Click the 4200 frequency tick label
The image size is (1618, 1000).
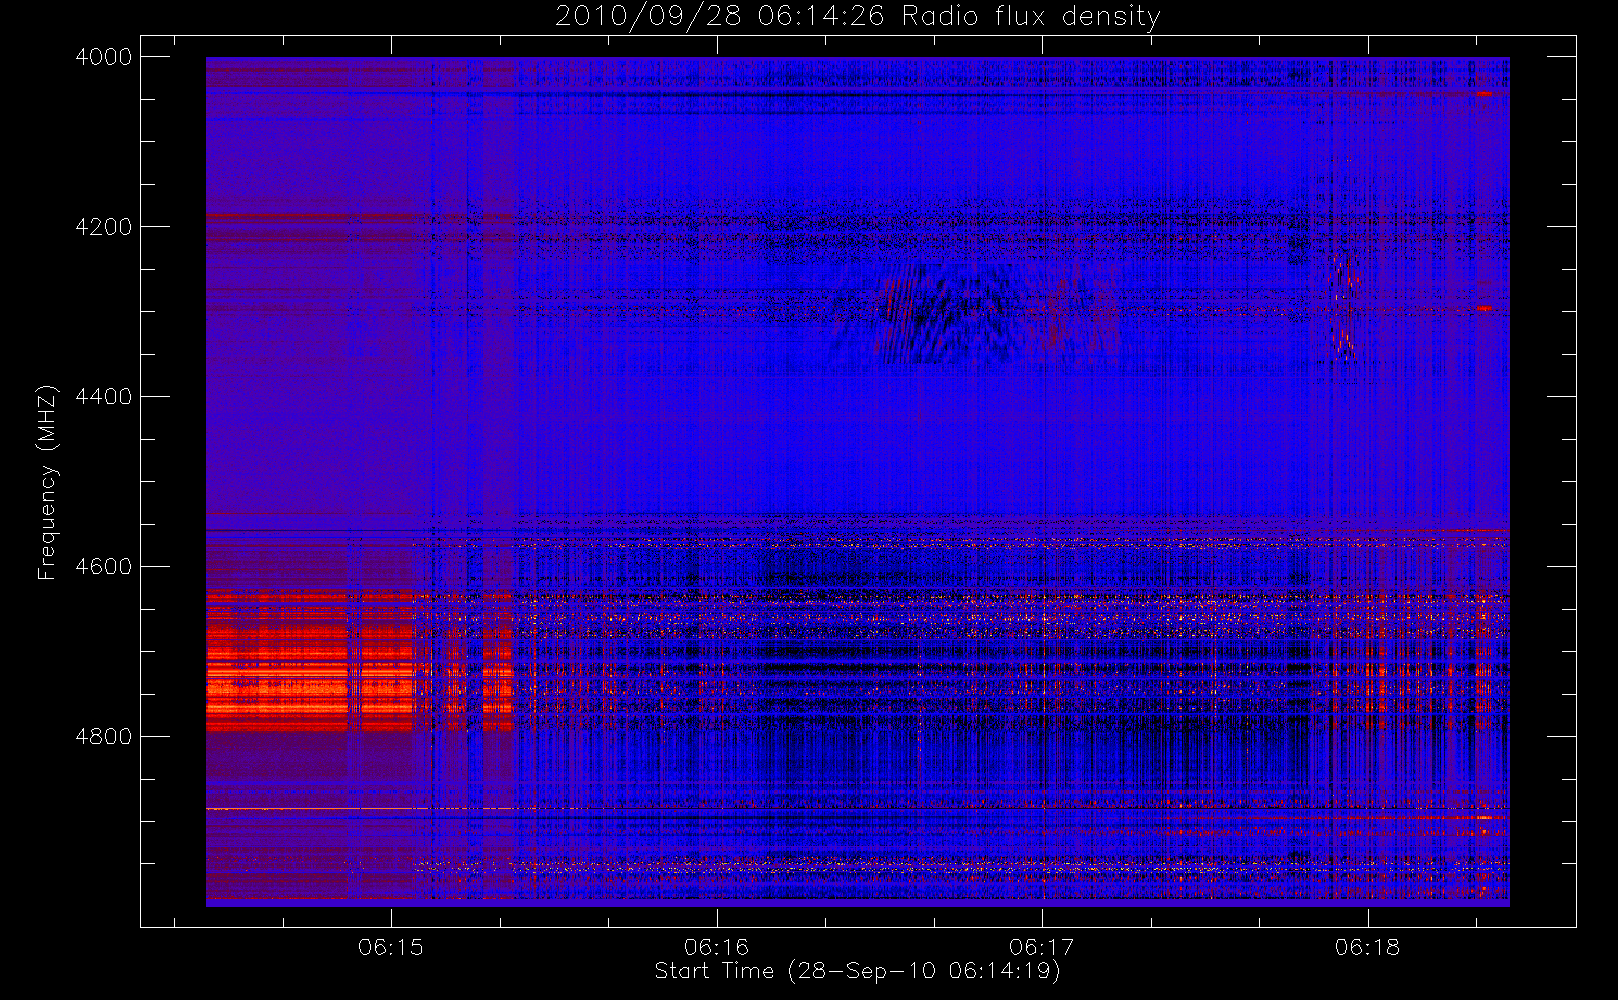coord(104,227)
